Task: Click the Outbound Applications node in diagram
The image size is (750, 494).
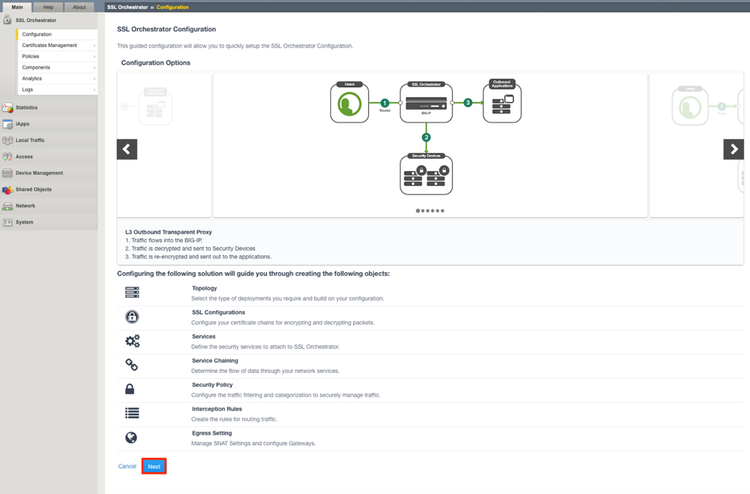Action: pyautogui.click(x=502, y=101)
